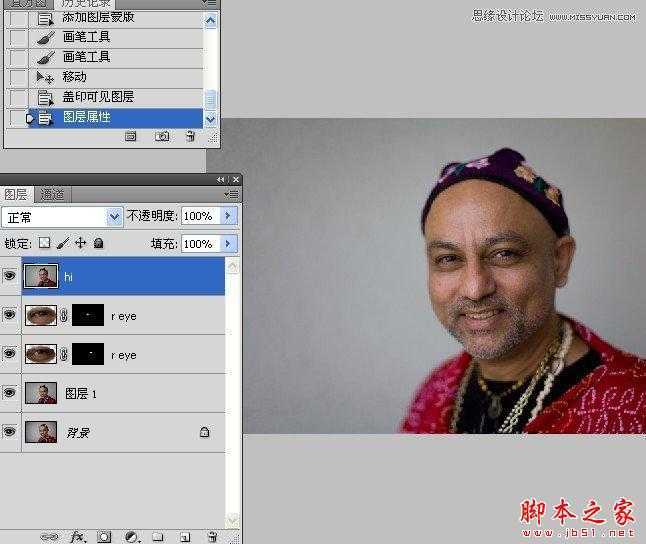
Task: Click the History panel scroll up arrow
Action: point(211,20)
